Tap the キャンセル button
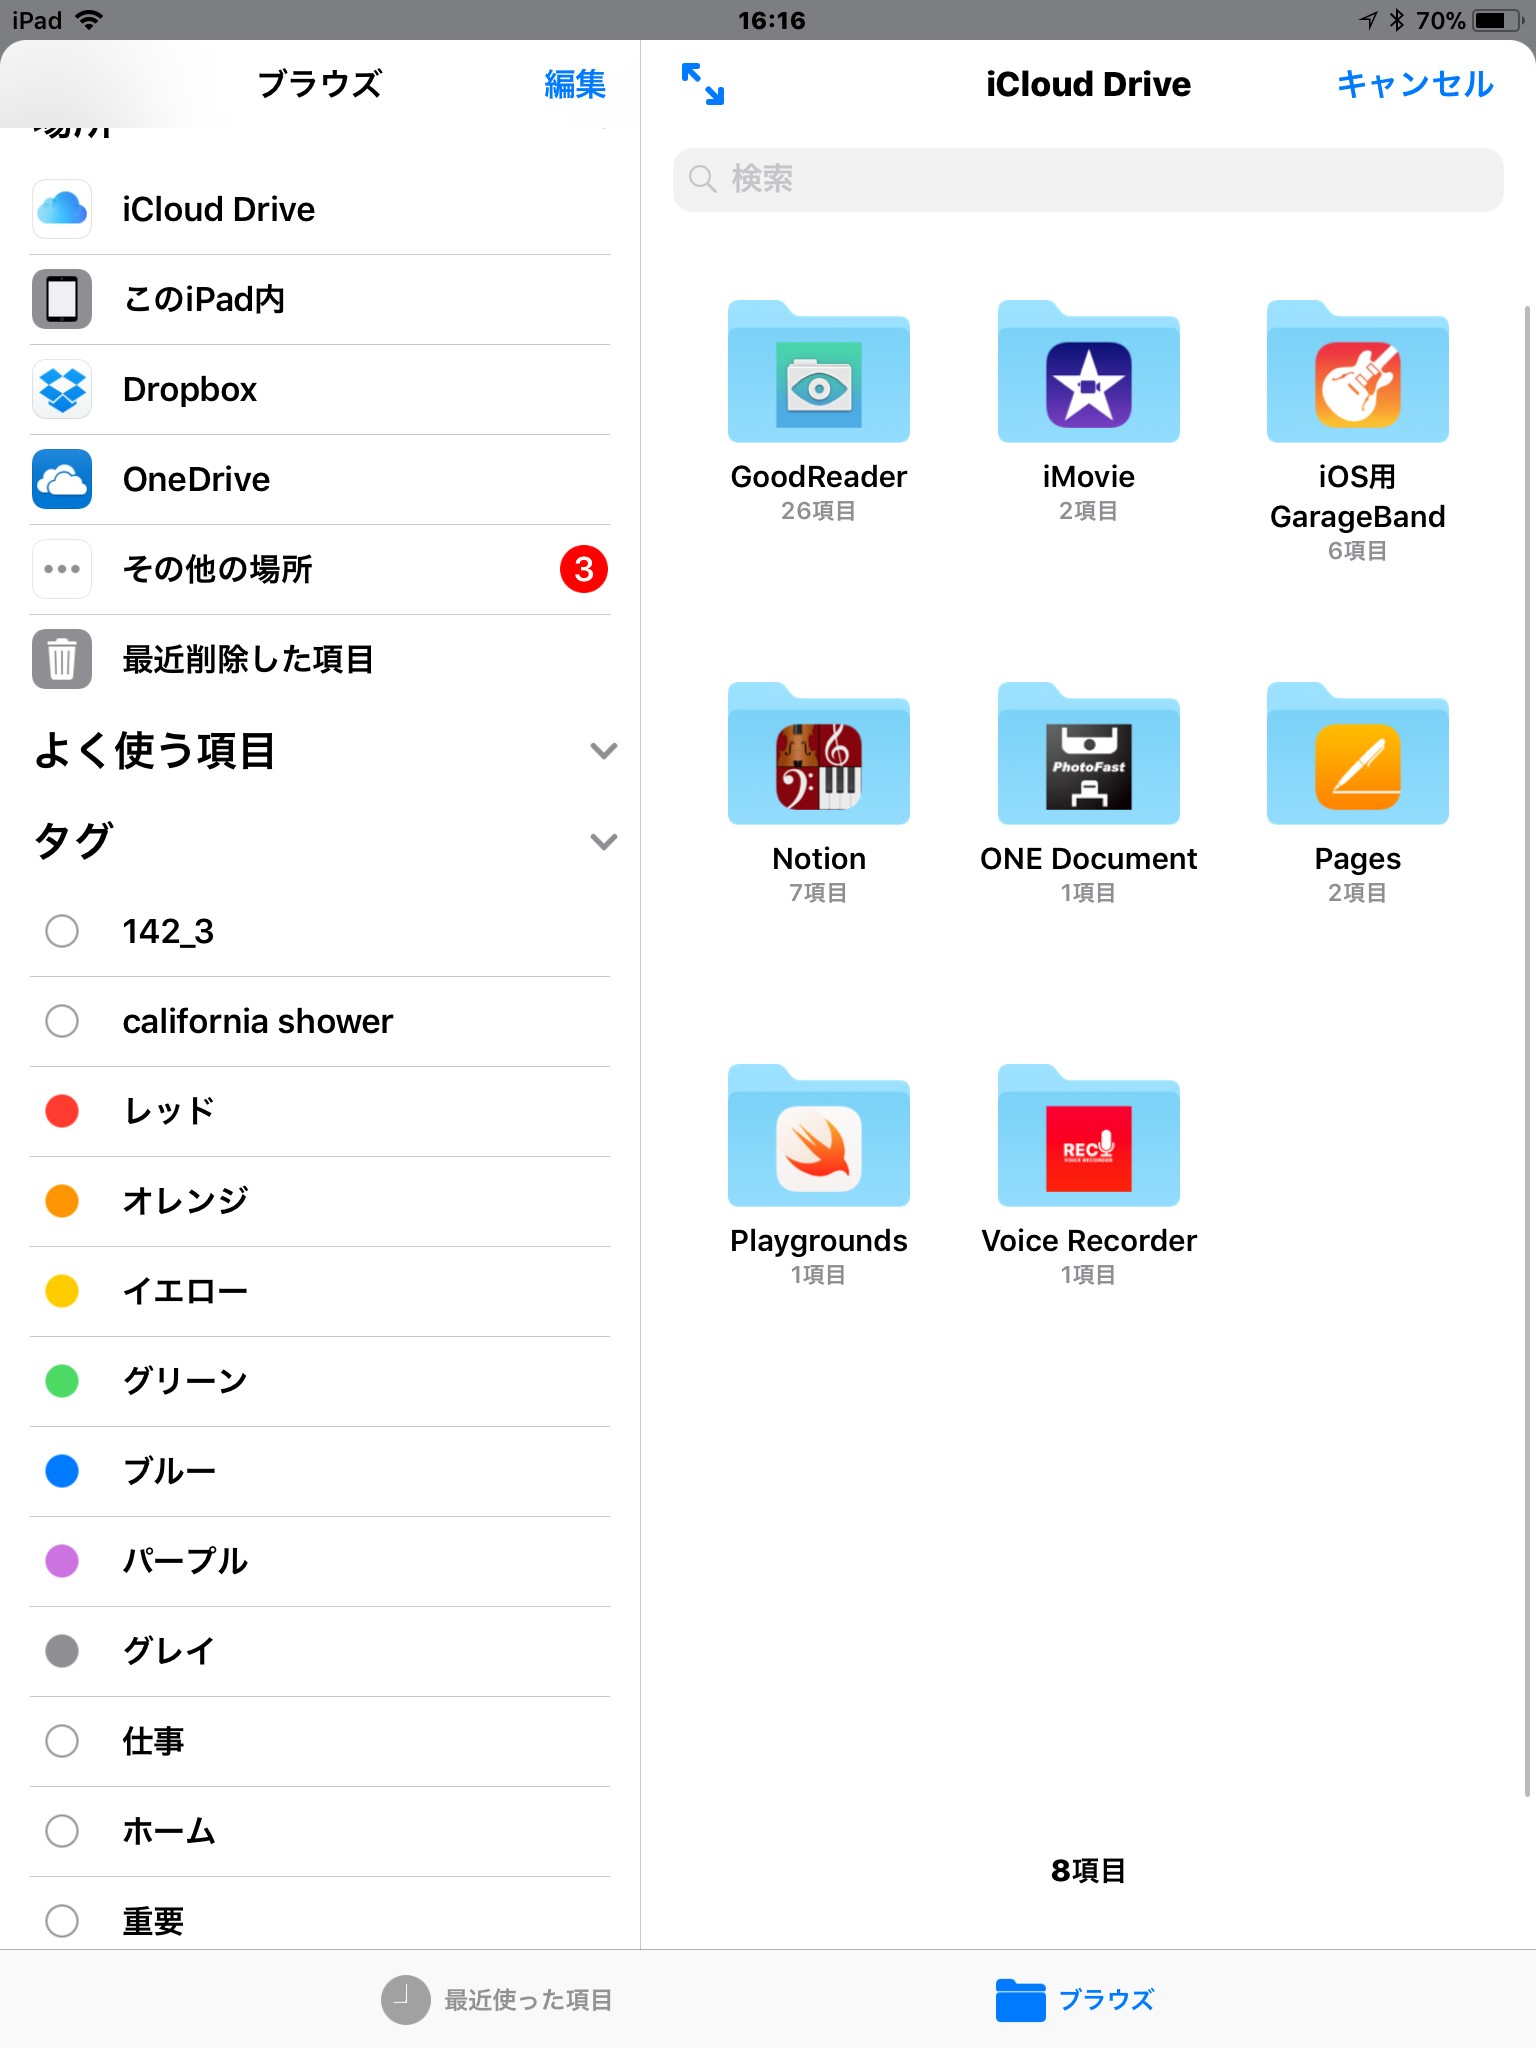Screen dimensions: 1536x2048 click(1414, 84)
